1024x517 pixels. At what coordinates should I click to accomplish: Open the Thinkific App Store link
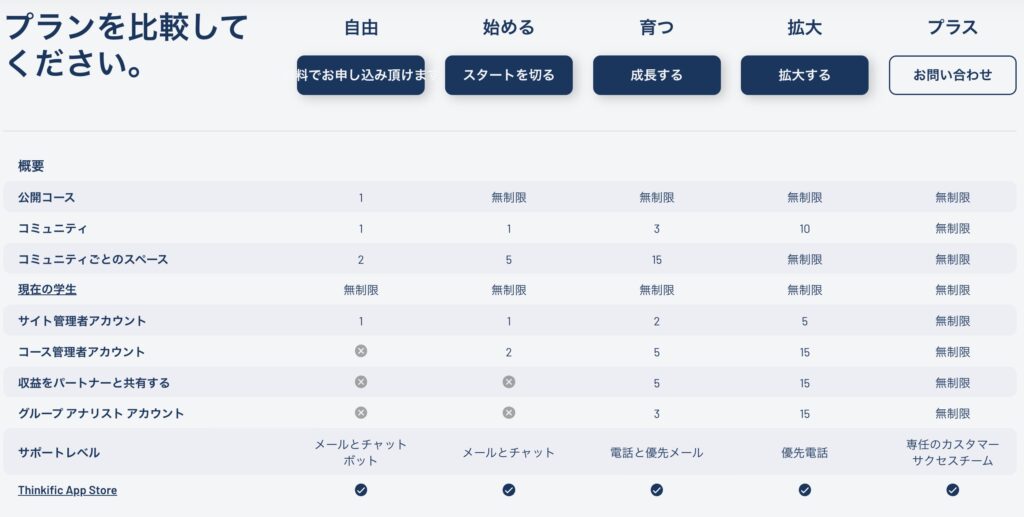coord(67,490)
